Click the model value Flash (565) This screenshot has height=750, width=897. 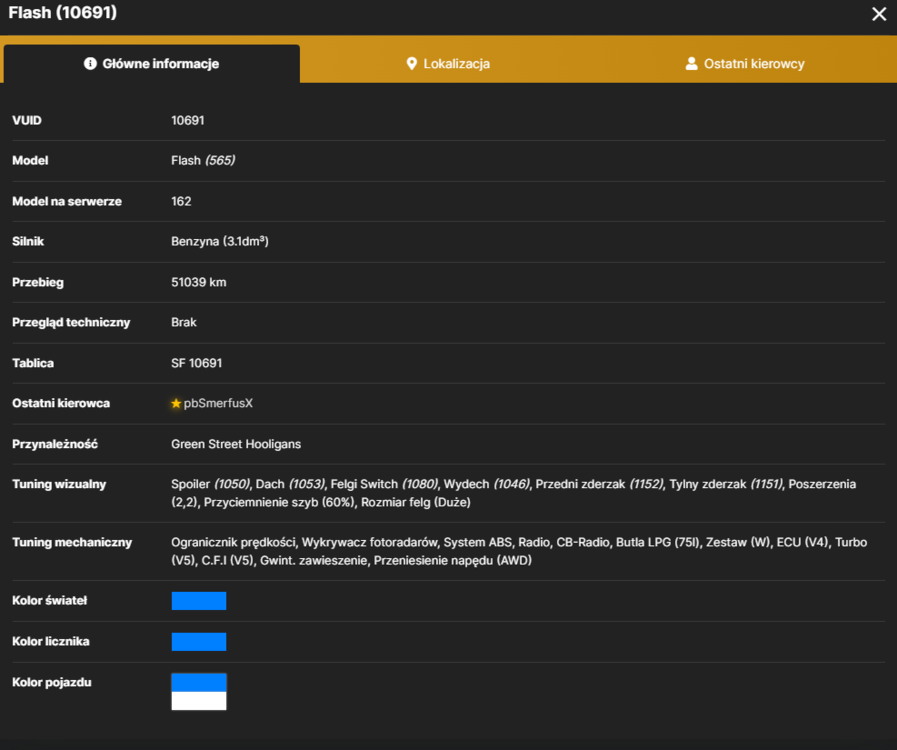click(203, 160)
